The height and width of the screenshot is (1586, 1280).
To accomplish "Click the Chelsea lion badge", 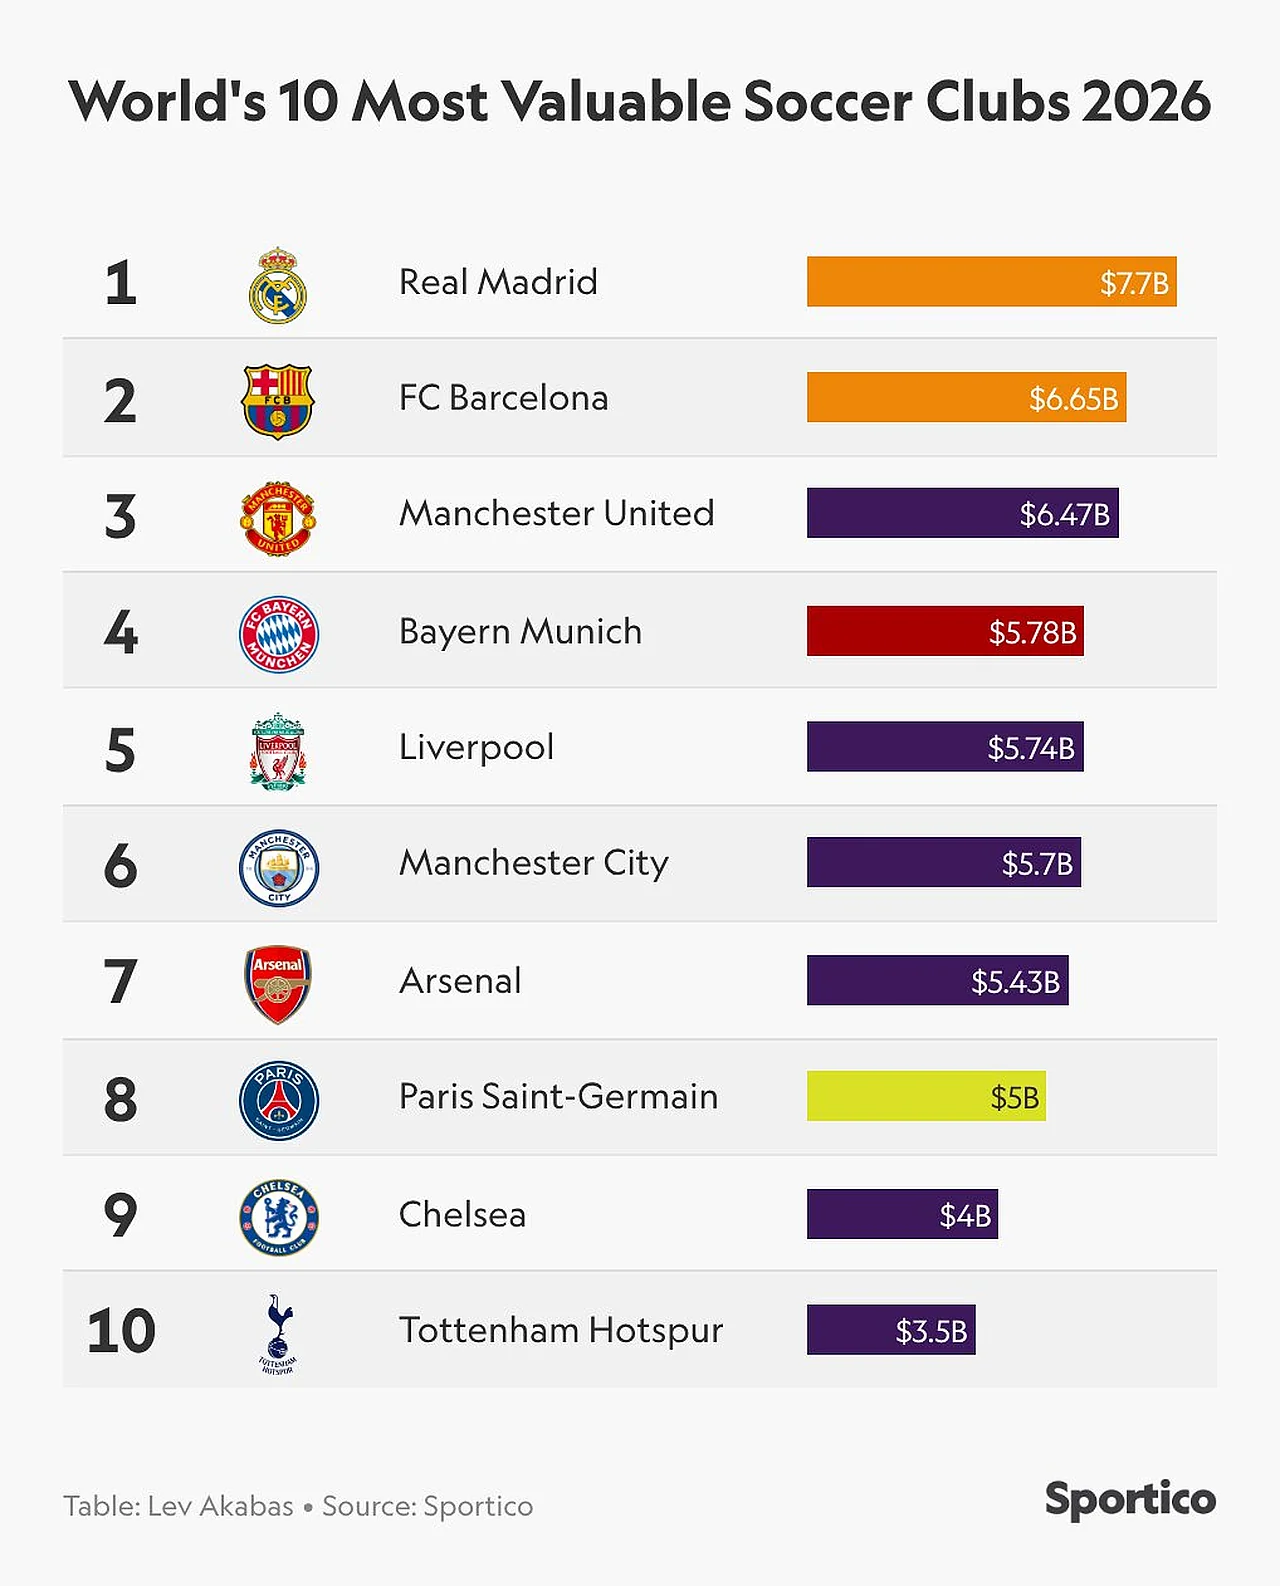I will [x=279, y=1217].
